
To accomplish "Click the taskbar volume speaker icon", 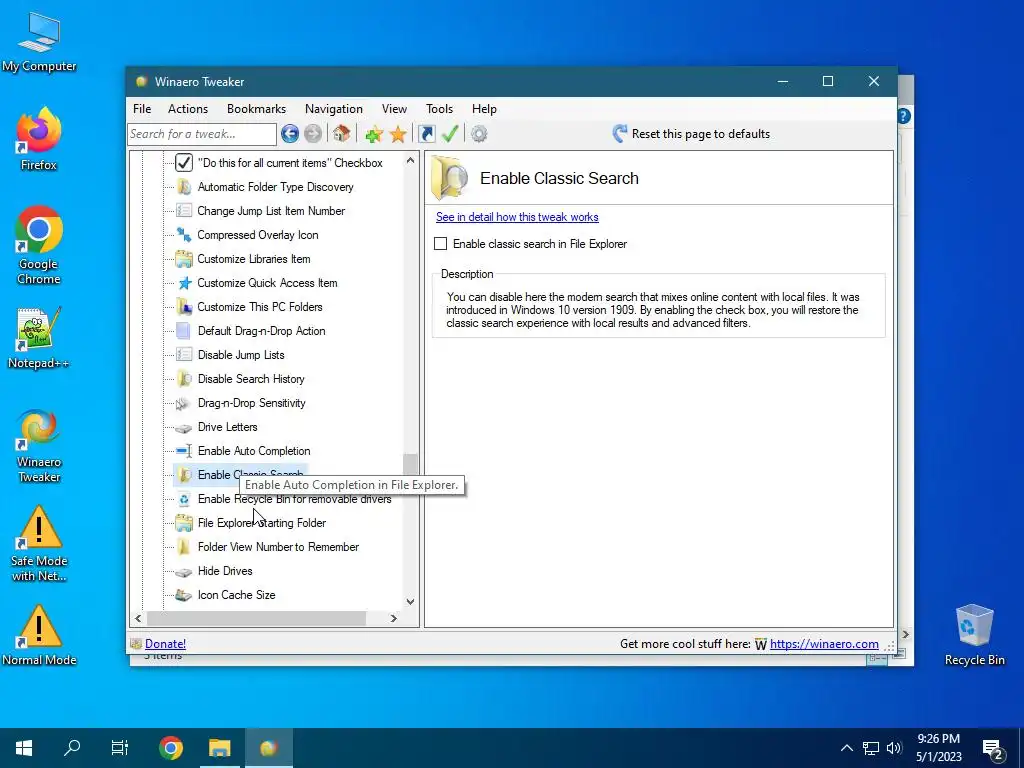I will [x=894, y=748].
